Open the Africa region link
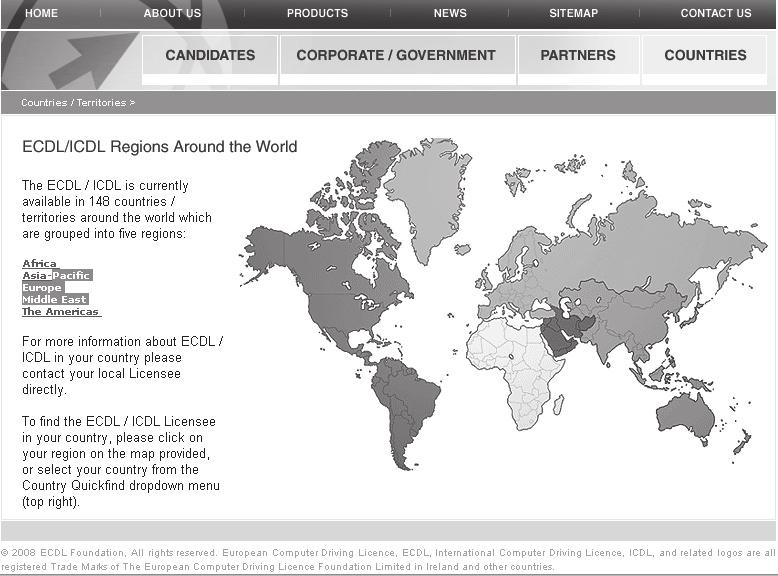This screenshot has width=778, height=576. (x=40, y=263)
